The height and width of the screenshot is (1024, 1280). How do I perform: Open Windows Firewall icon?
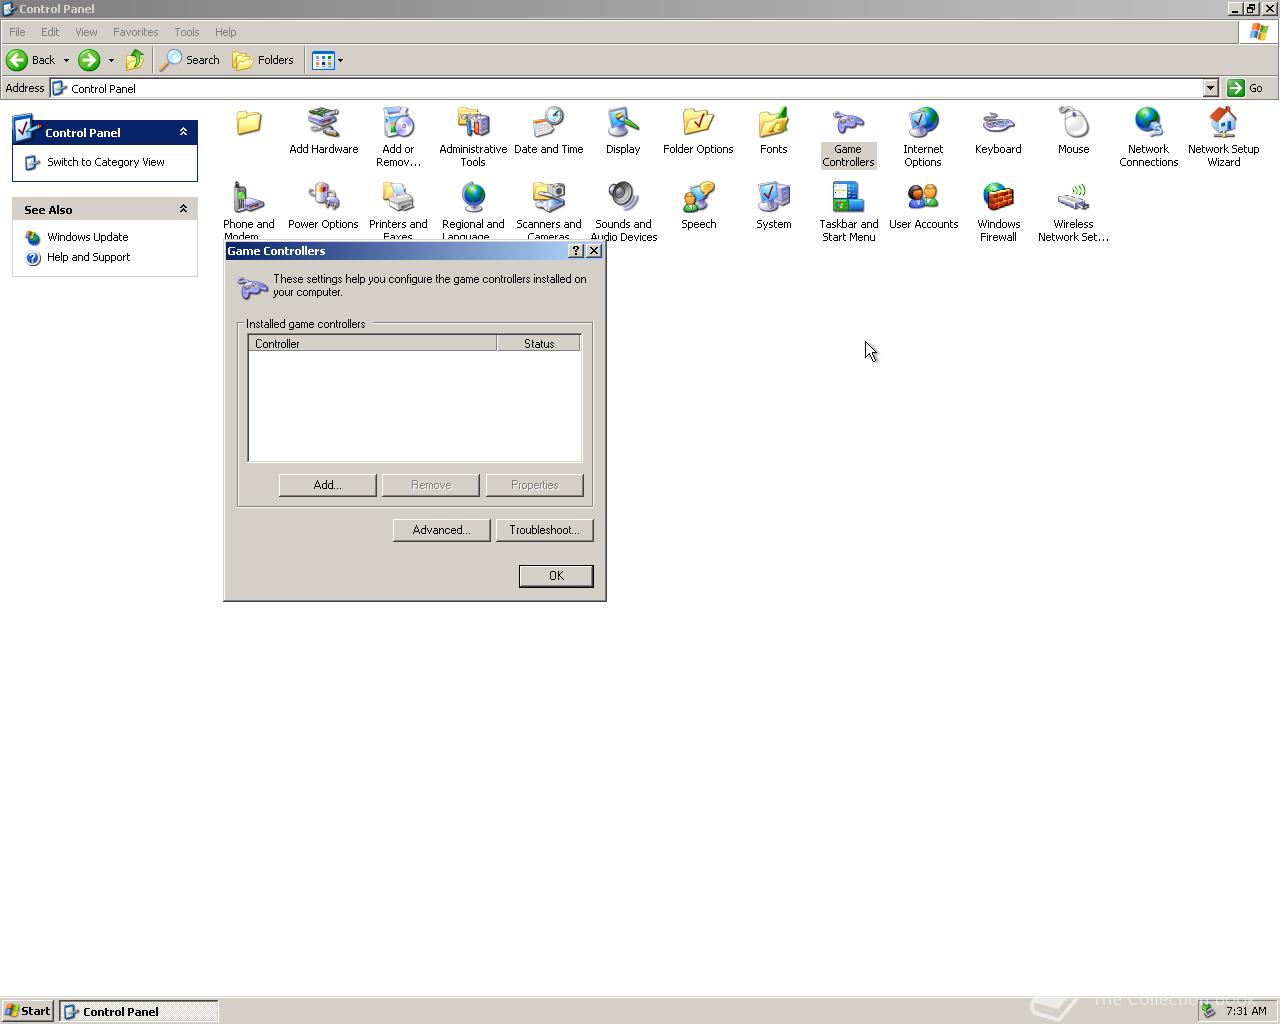pos(998,212)
